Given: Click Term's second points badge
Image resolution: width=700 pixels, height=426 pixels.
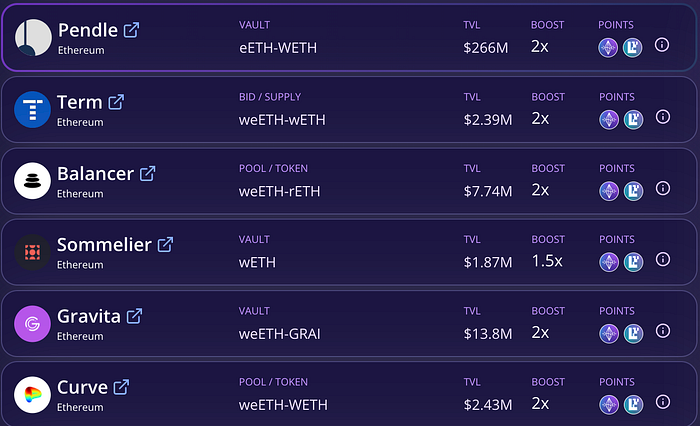Looking at the screenshot, I should click(632, 119).
